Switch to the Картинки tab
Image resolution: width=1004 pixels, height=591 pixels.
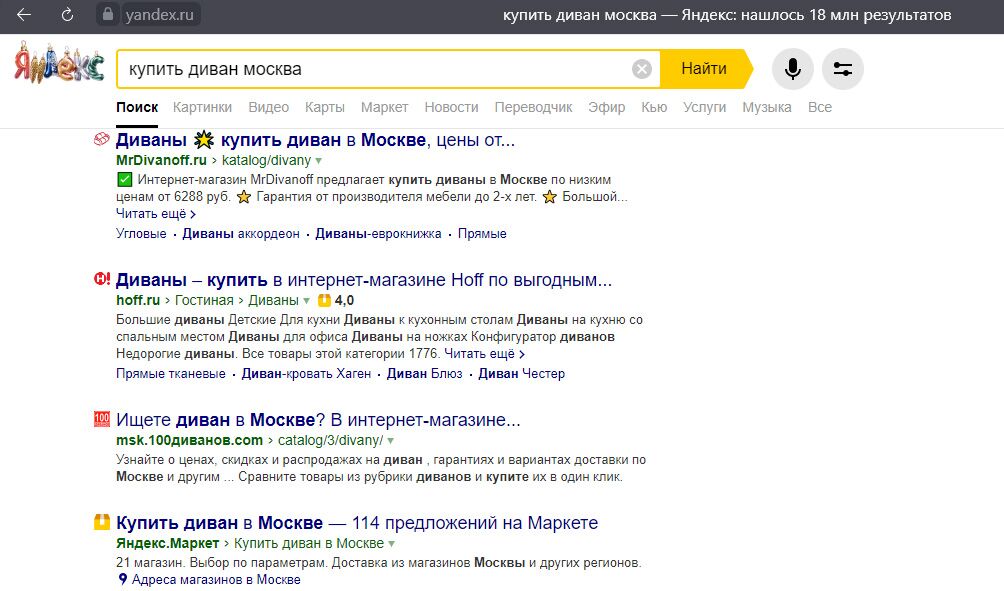coord(203,107)
